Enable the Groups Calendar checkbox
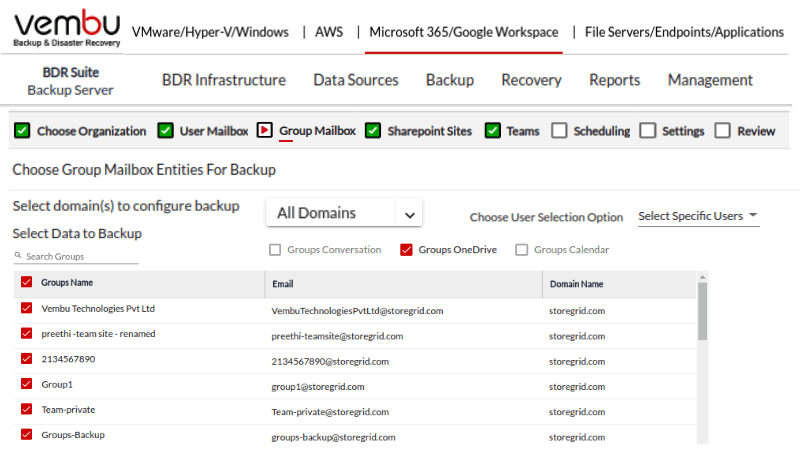 [521, 250]
